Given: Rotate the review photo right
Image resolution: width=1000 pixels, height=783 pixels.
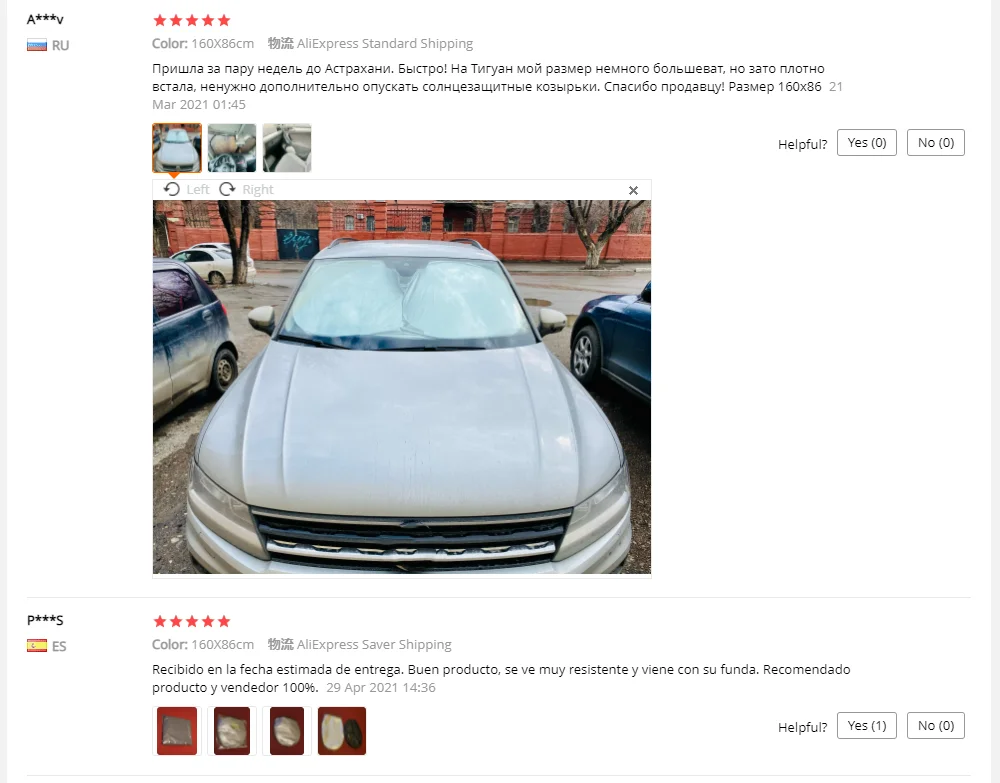Looking at the screenshot, I should tap(246, 189).
